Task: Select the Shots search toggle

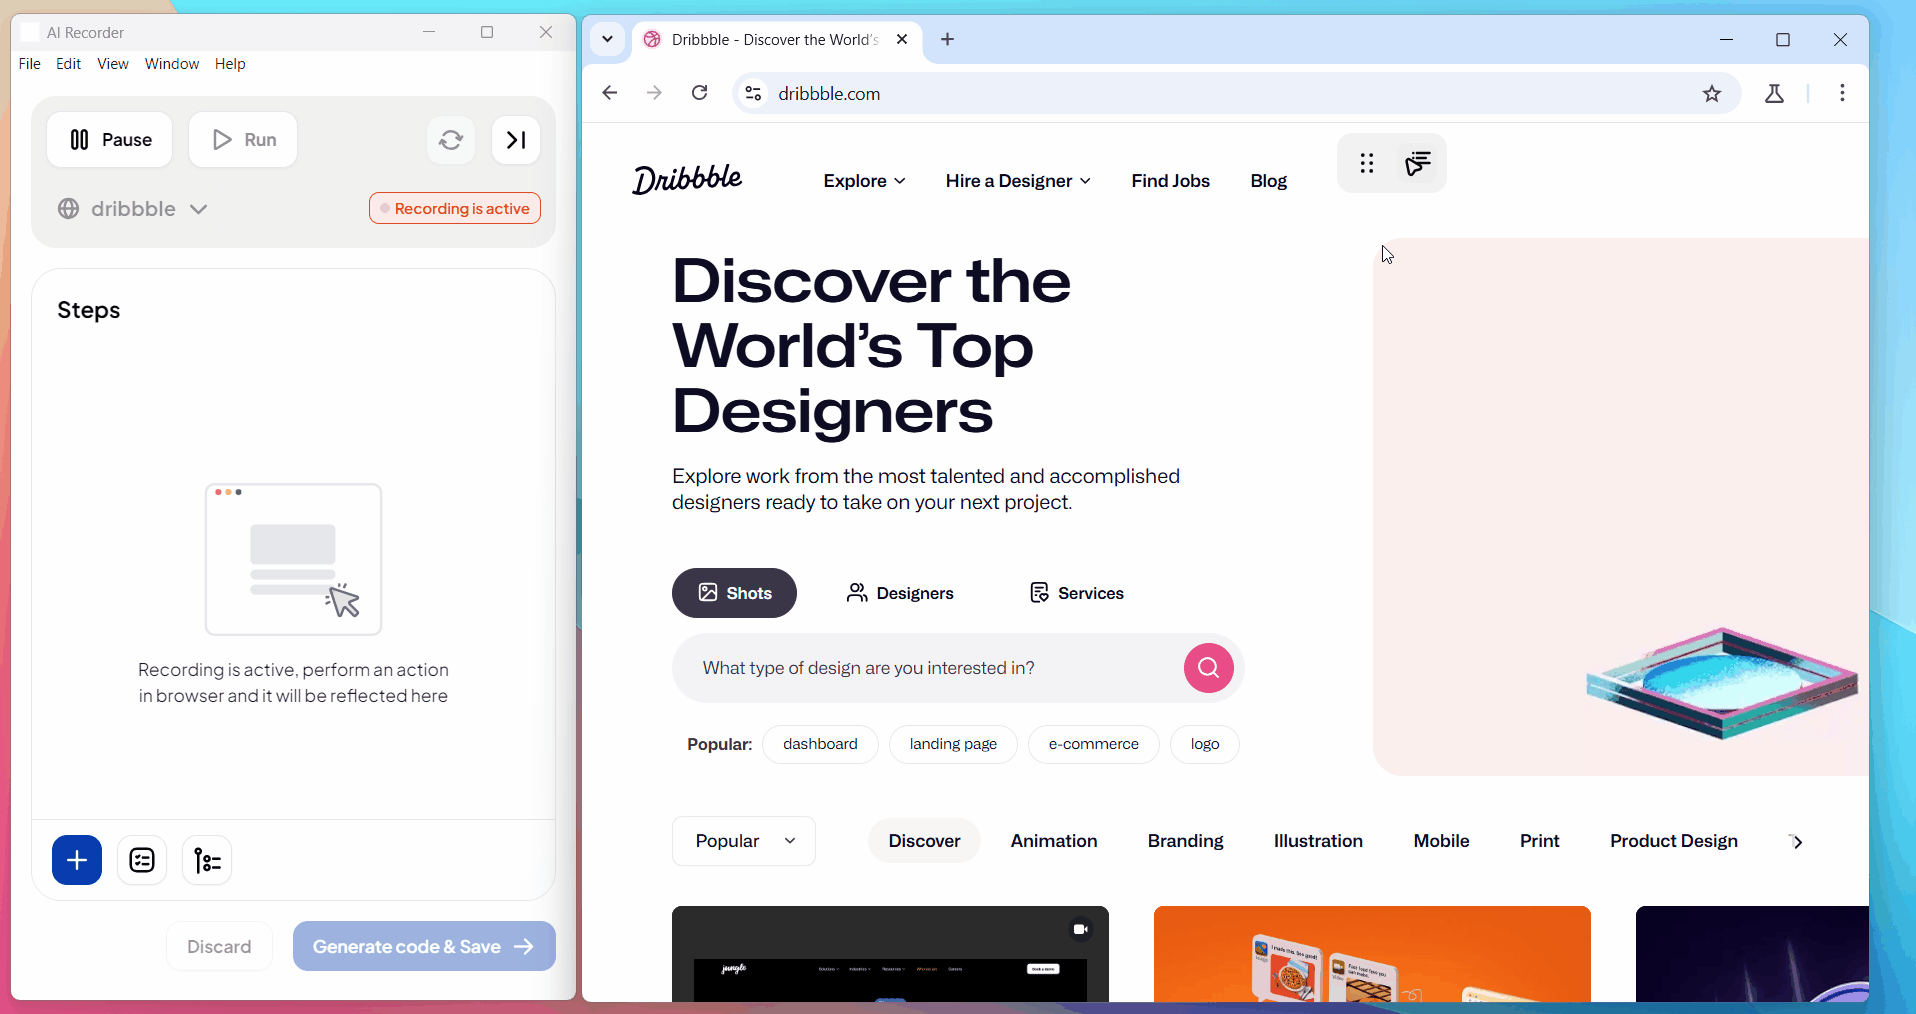Action: (x=734, y=593)
